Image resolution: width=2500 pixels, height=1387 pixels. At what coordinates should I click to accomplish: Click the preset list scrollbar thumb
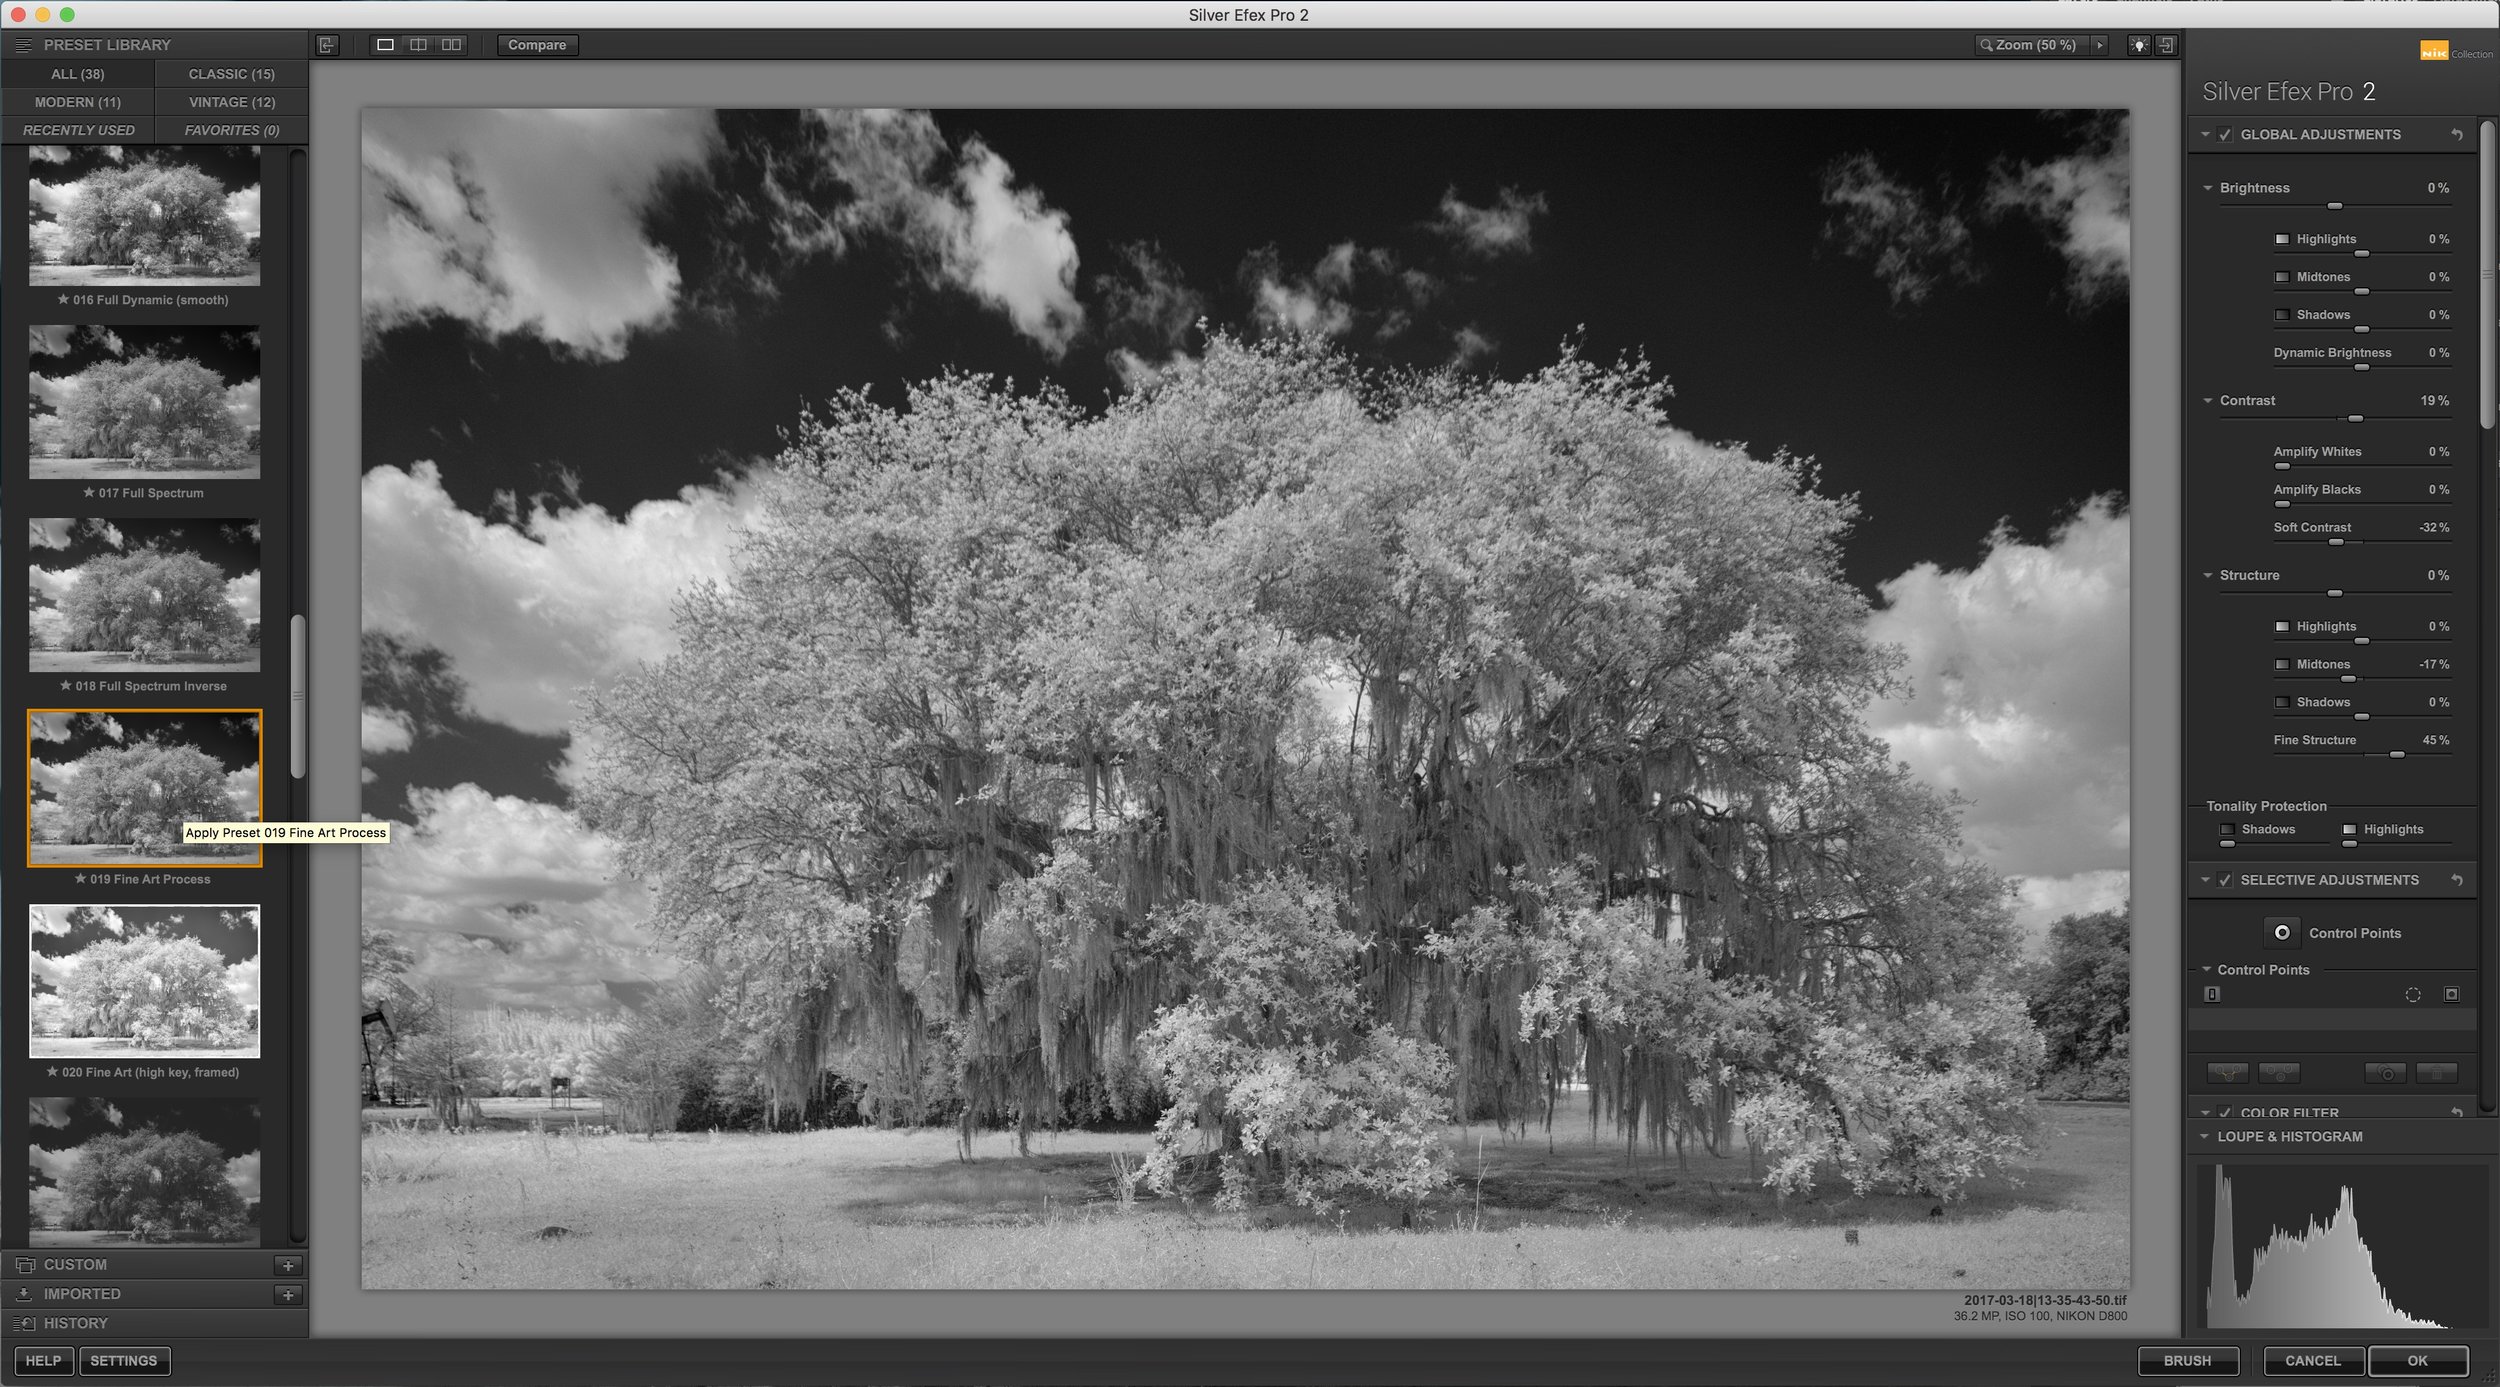[297, 696]
